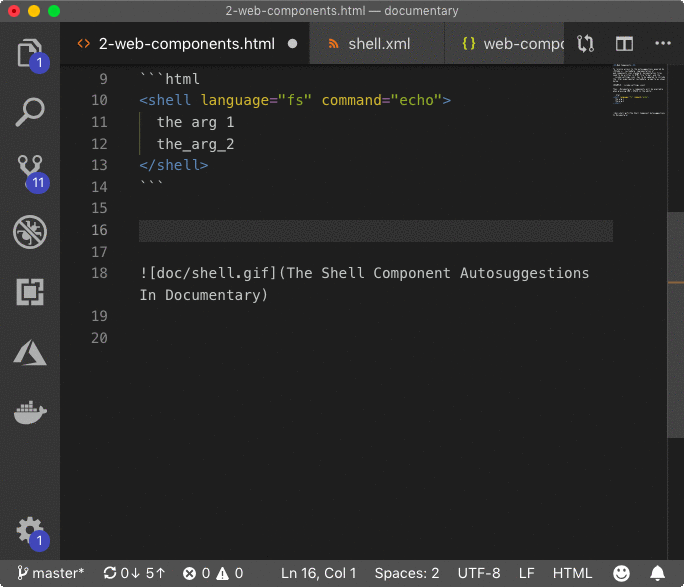Click the command attribute on line 10
684x587 pixels.
(352, 100)
